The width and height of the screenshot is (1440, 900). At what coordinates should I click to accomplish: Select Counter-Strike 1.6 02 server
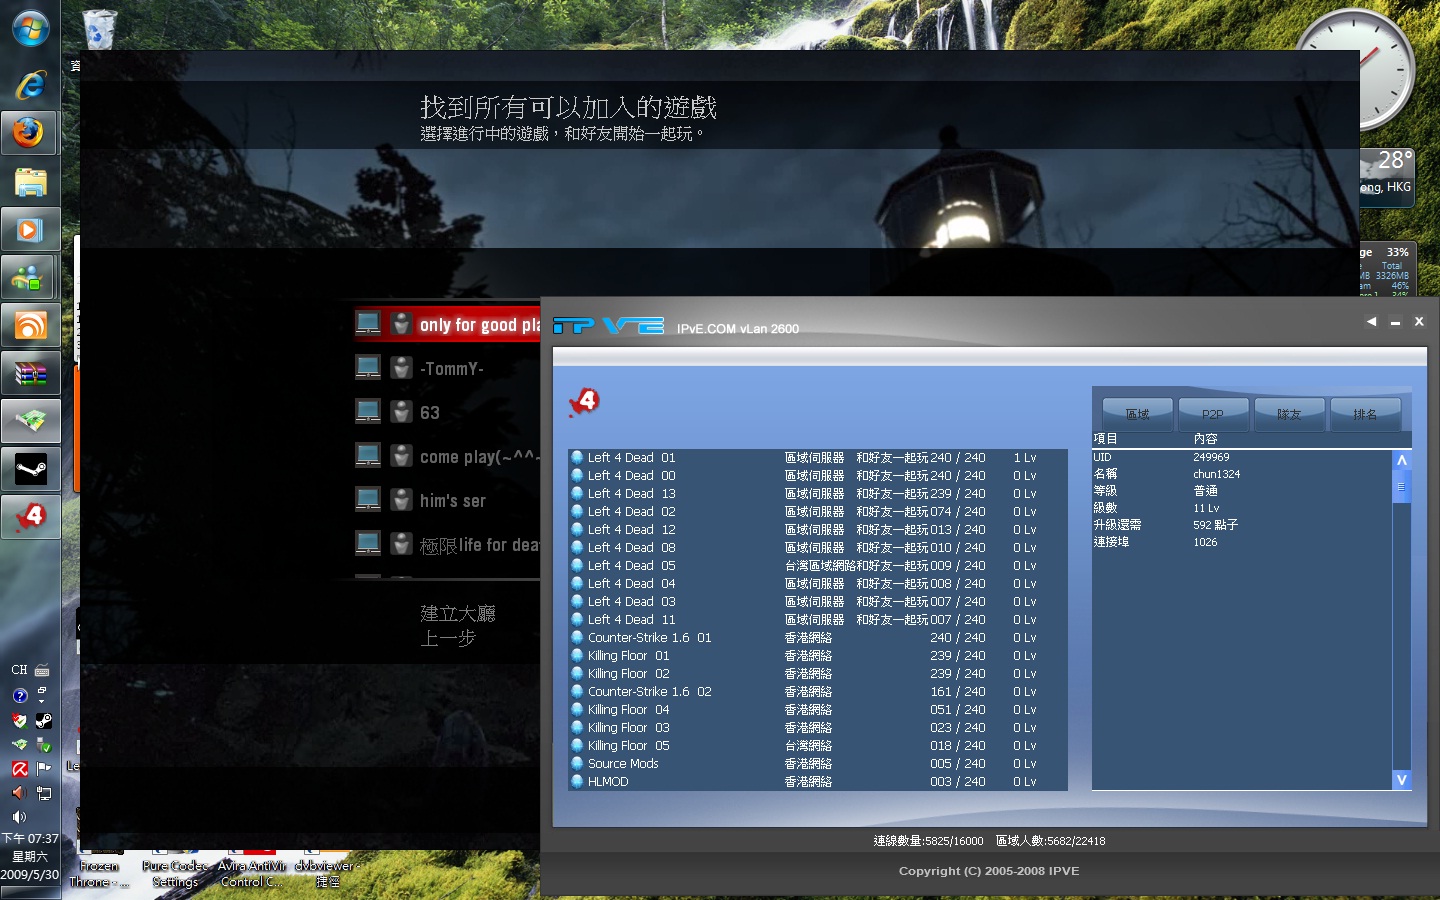click(x=818, y=692)
